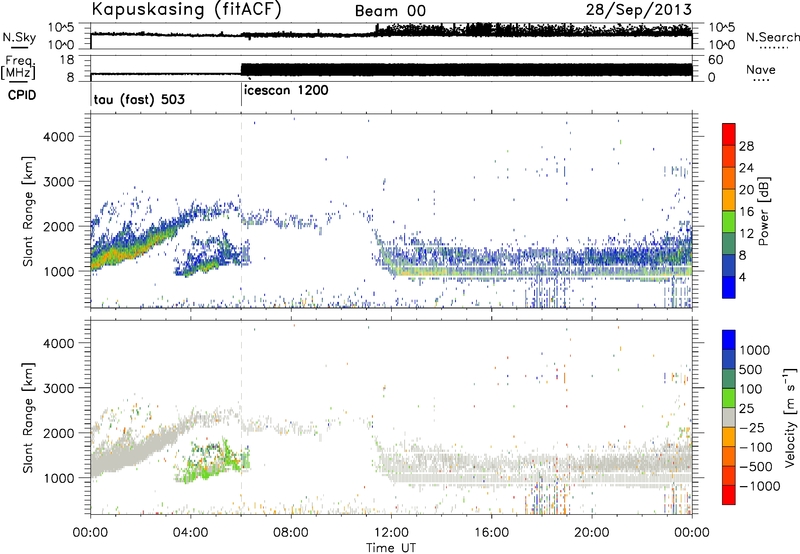800x554 pixels.
Task: Click the '1000' tick on velocity panel range axis
Action: tap(58, 478)
